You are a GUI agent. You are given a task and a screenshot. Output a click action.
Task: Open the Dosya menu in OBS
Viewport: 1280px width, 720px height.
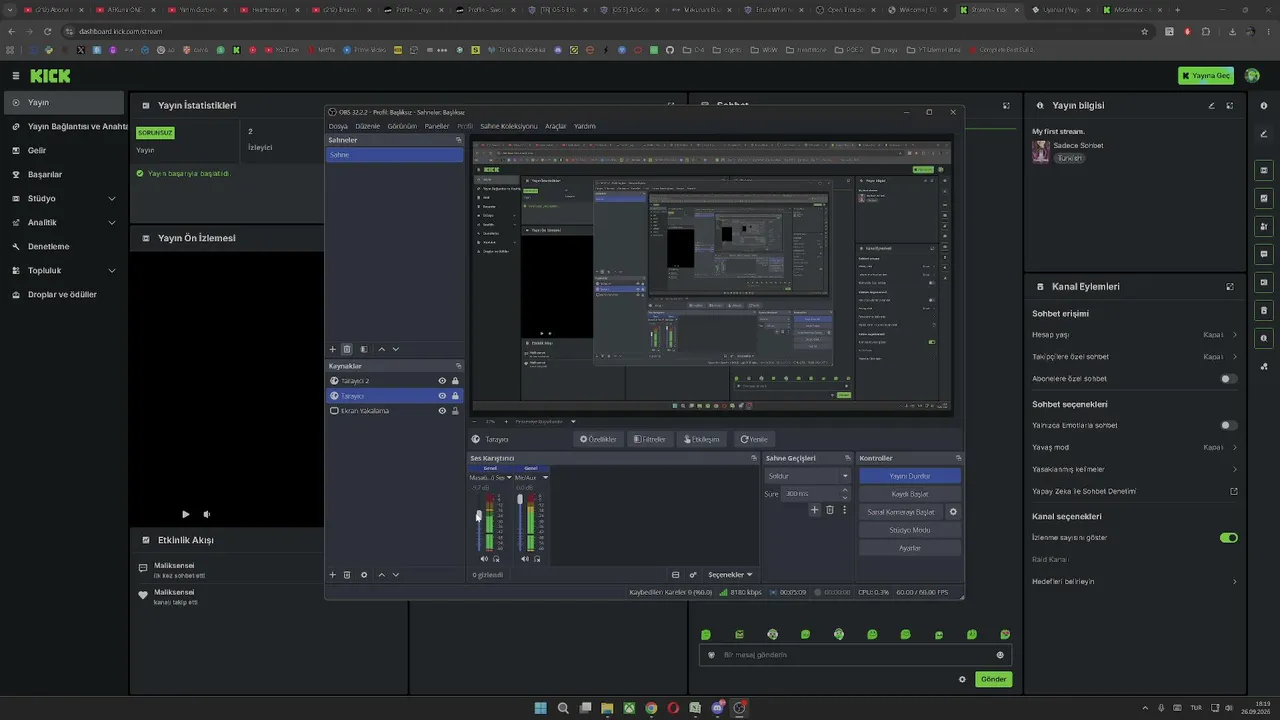point(338,126)
